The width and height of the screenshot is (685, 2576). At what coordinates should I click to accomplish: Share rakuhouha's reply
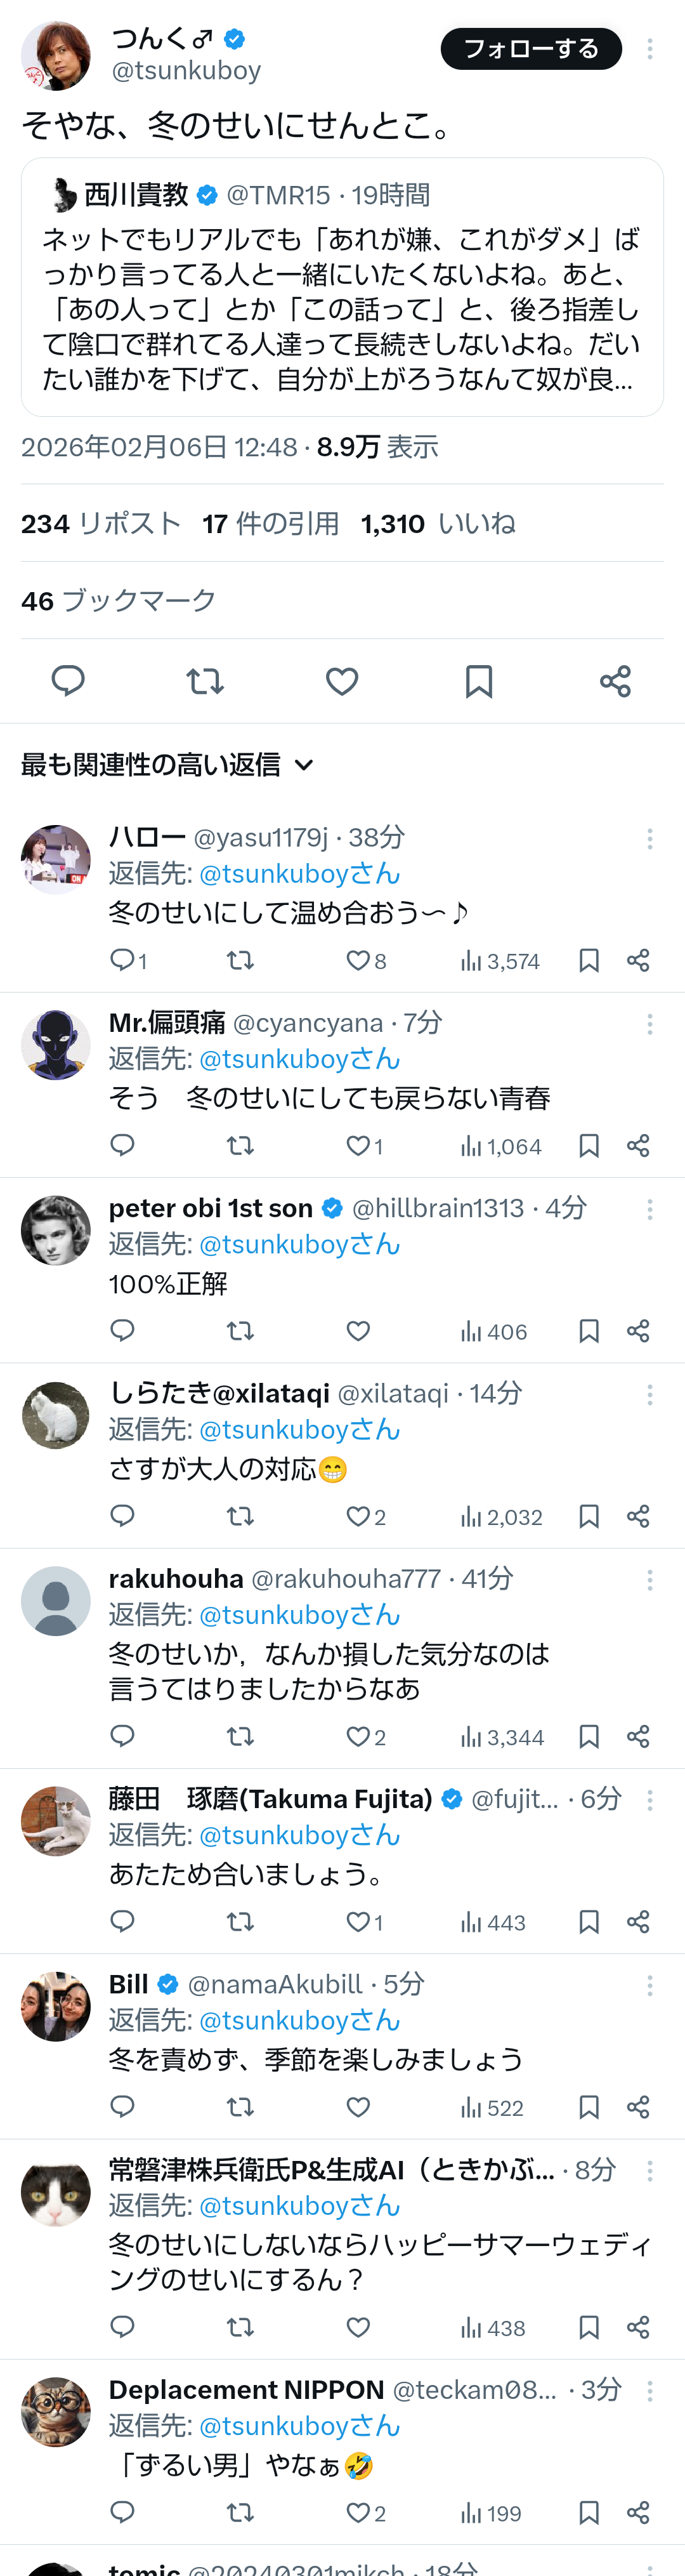coord(638,1737)
